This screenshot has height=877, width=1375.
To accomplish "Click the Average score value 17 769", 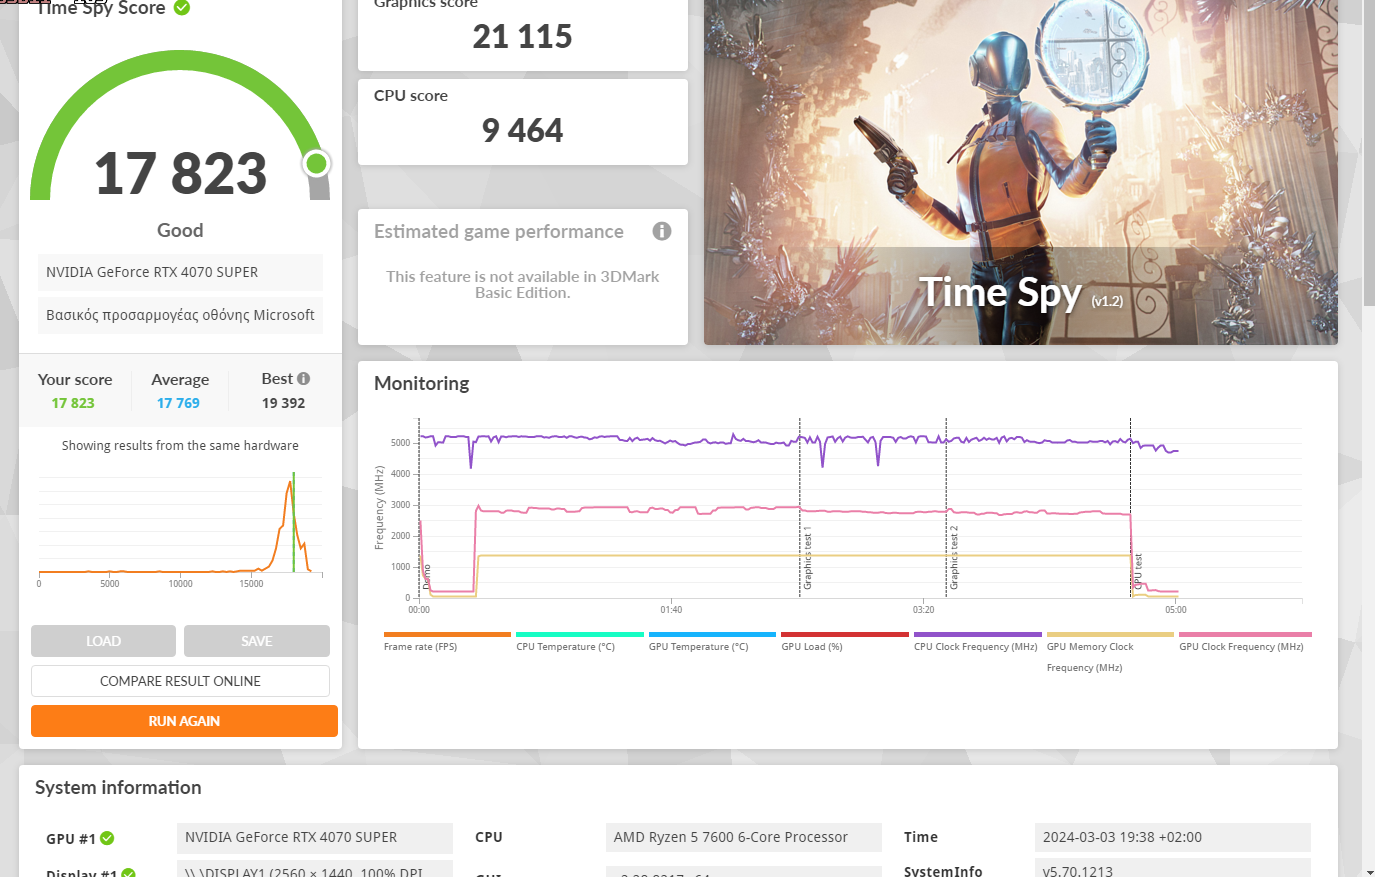I will pos(178,403).
